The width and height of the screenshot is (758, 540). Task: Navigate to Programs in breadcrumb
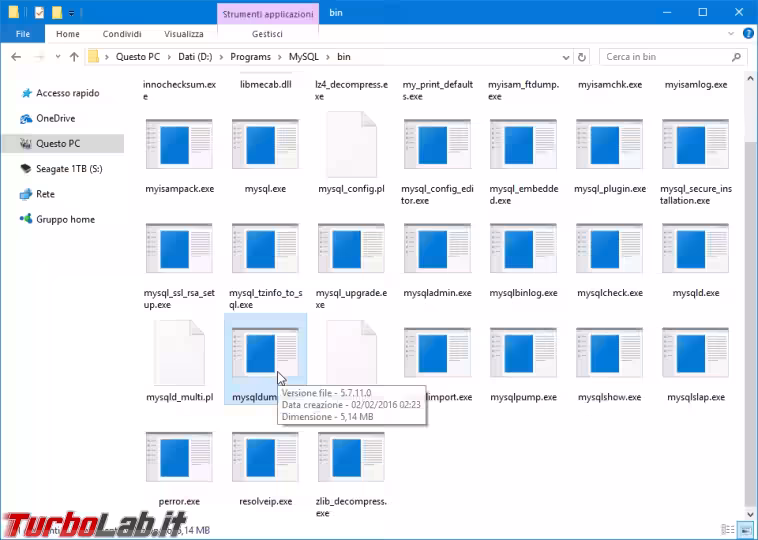(x=250, y=57)
